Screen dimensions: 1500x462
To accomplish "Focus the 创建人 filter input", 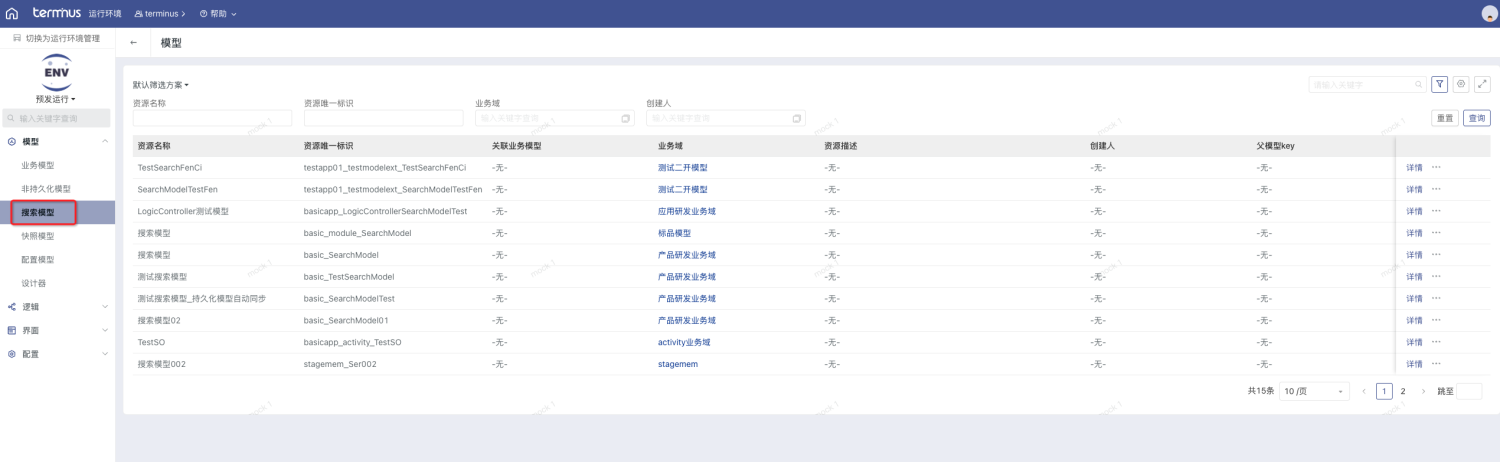I will [726, 118].
